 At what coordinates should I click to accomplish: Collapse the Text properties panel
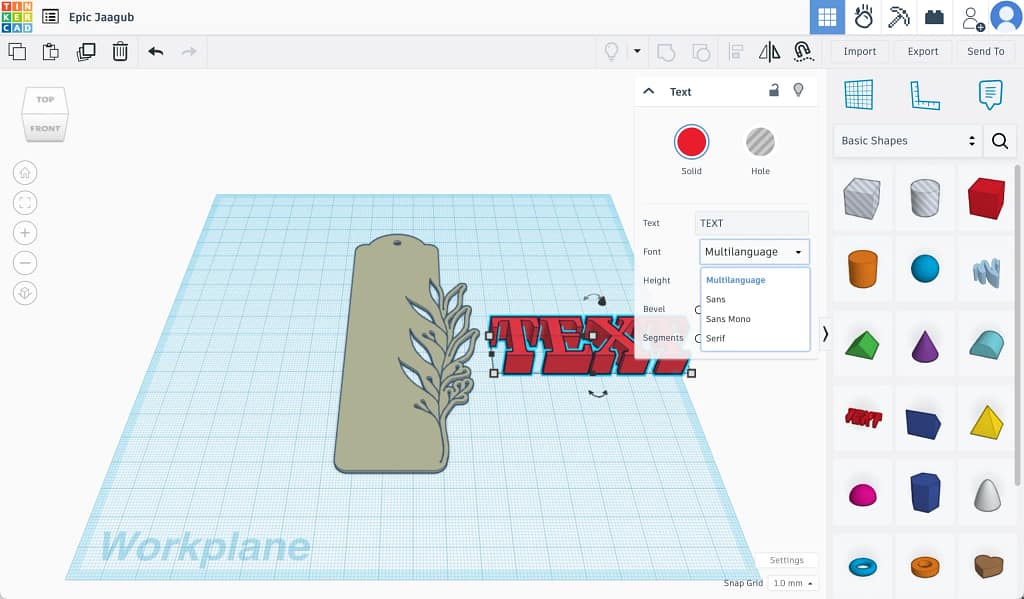(649, 91)
